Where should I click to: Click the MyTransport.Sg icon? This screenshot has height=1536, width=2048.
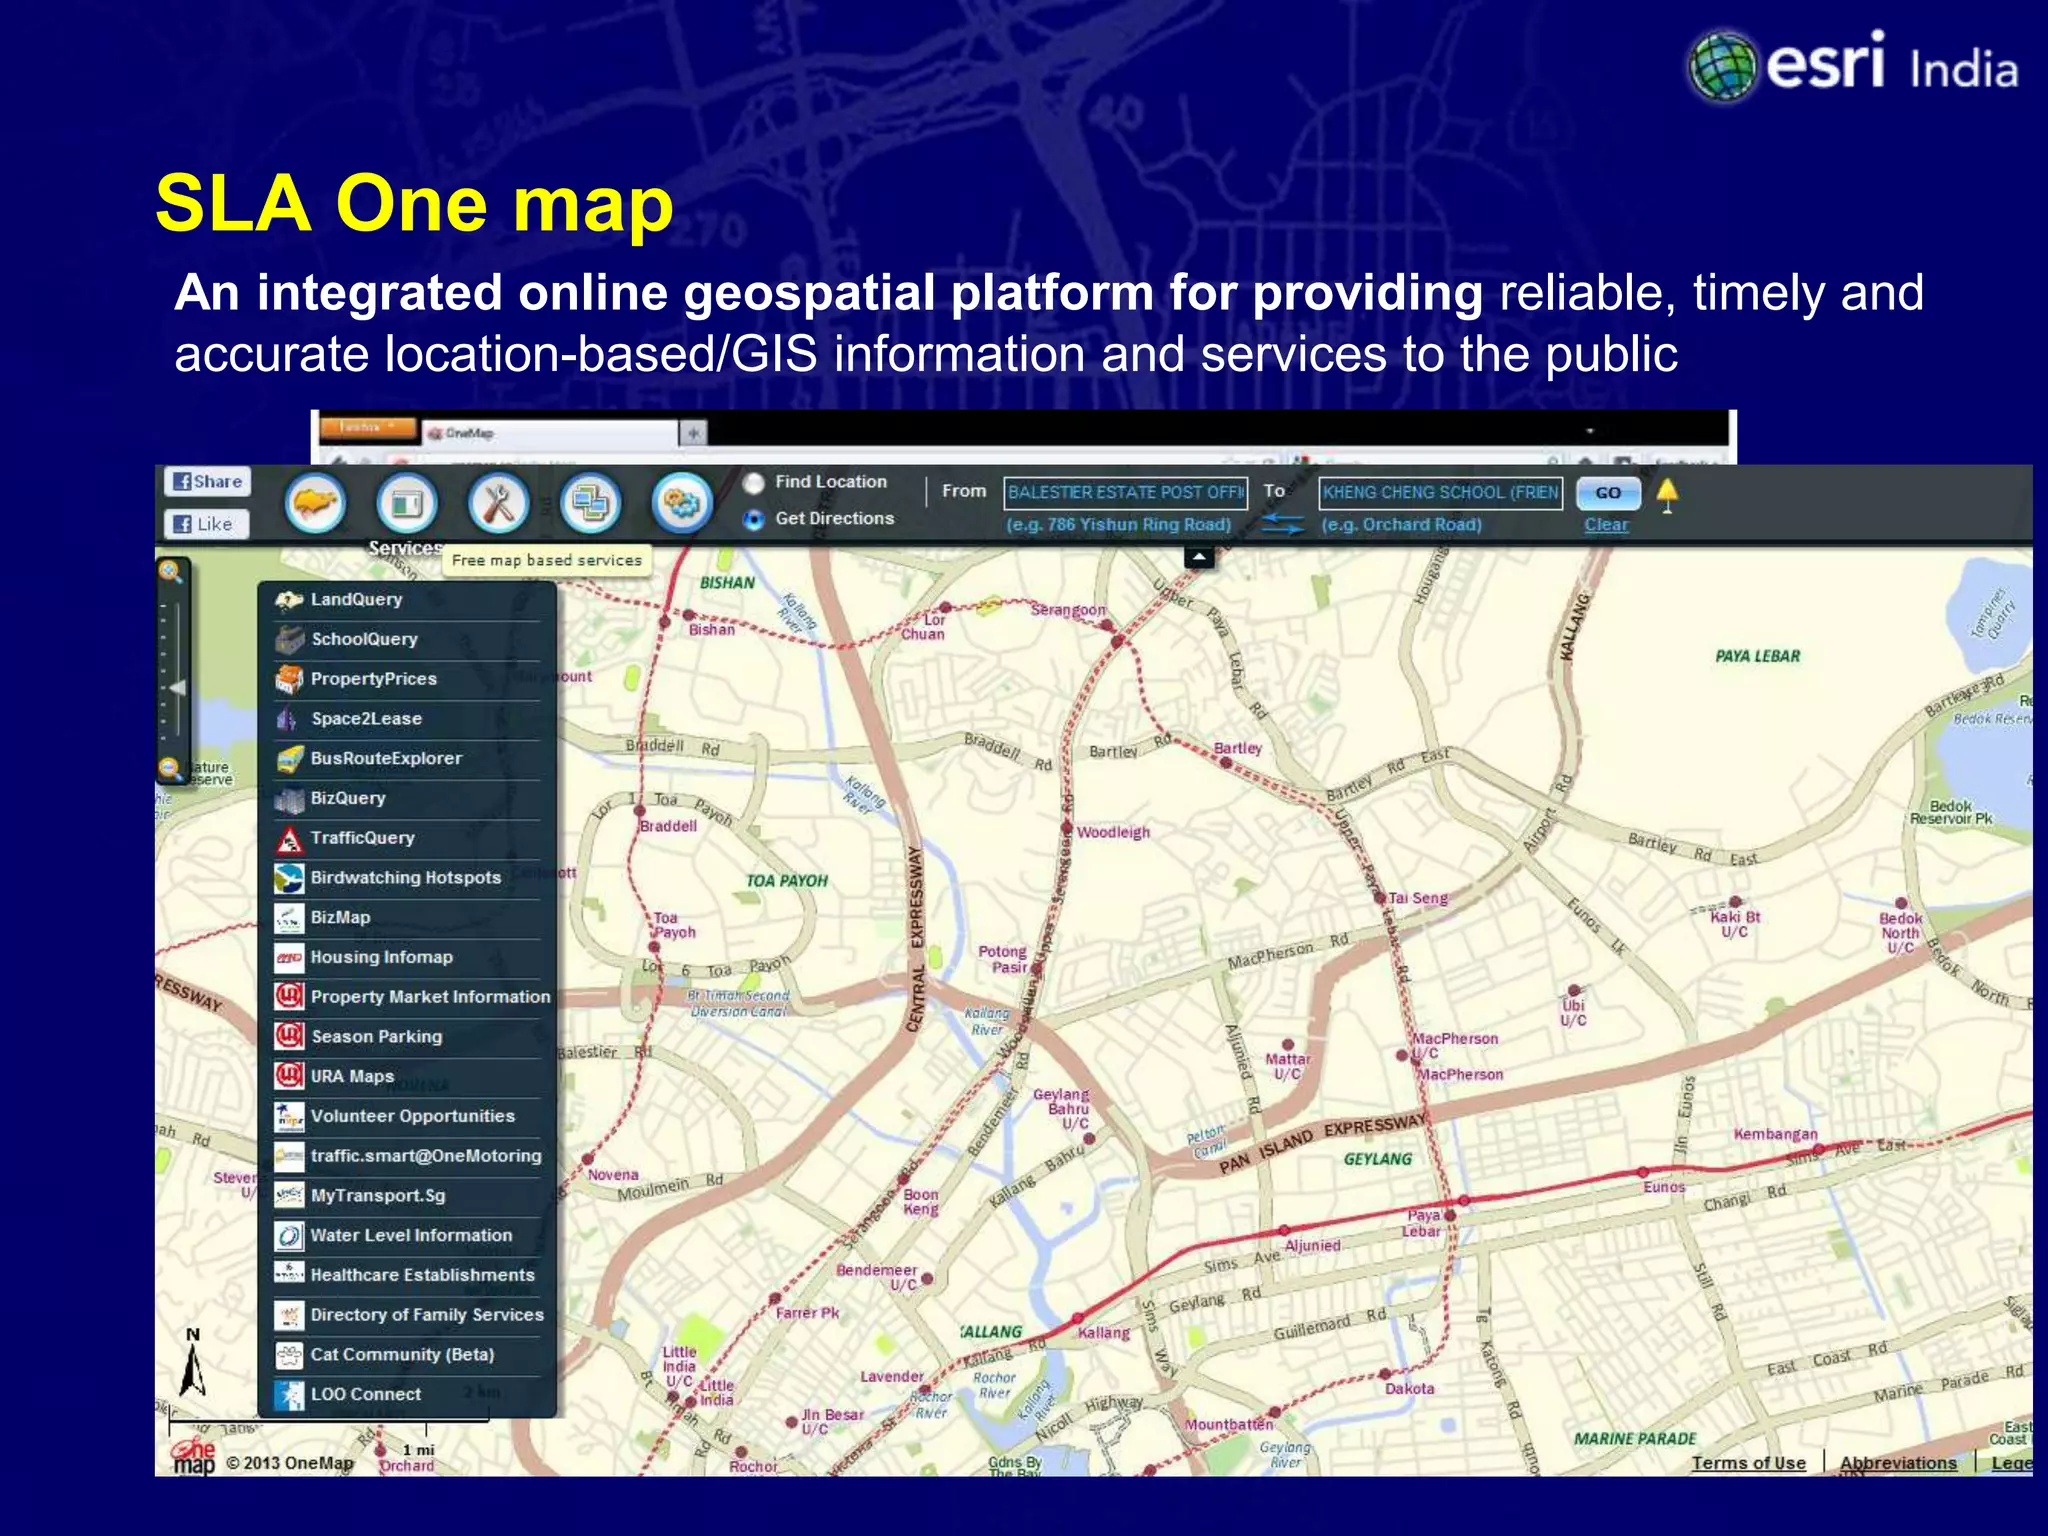point(289,1195)
